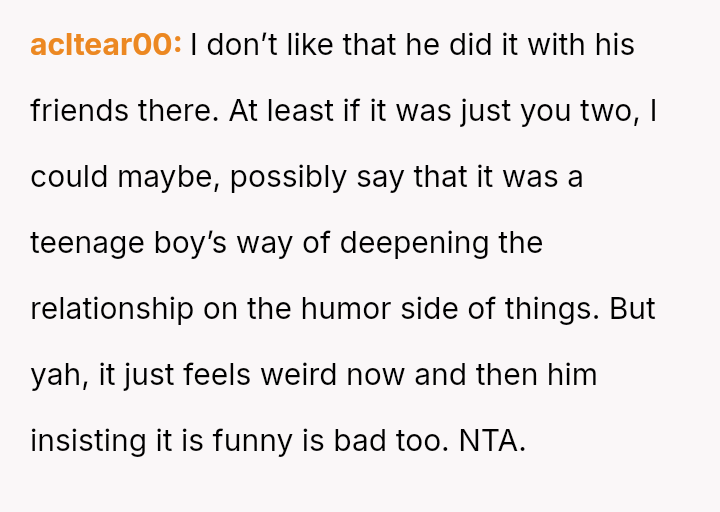Click the word "relationship" in the comment
Image resolution: width=720 pixels, height=512 pixels.
pyautogui.click(x=112, y=309)
